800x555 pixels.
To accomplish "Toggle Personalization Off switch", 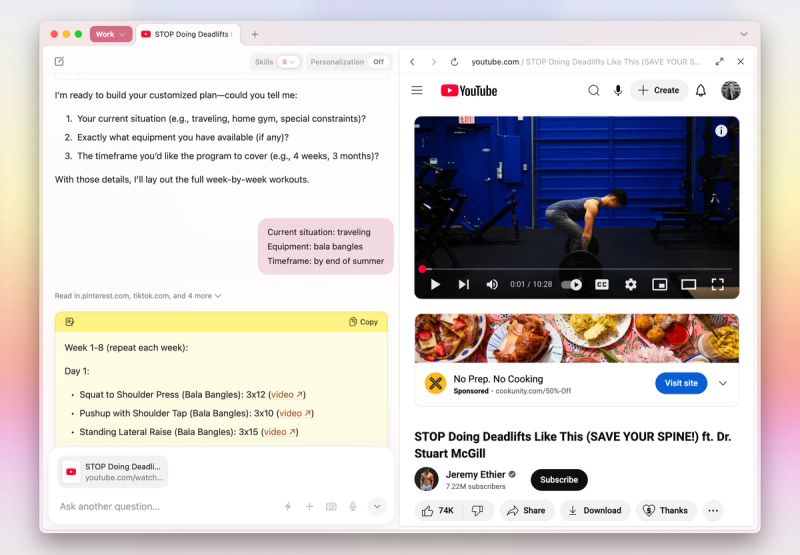I will pos(379,62).
